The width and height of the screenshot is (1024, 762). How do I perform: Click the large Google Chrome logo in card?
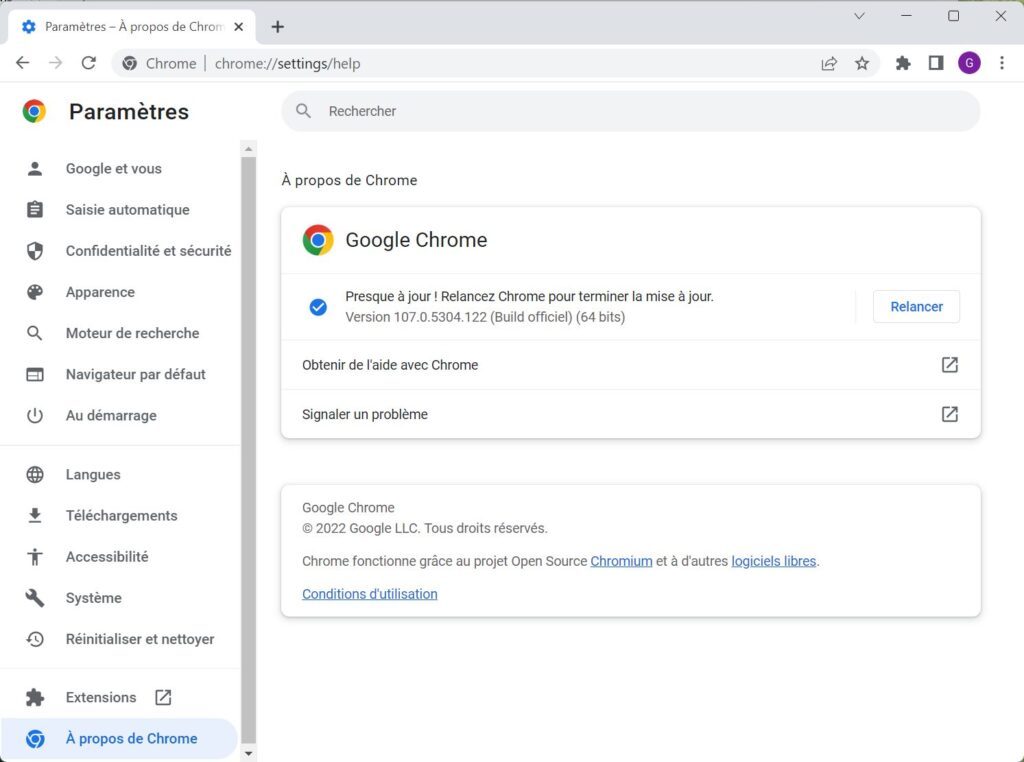[318, 240]
